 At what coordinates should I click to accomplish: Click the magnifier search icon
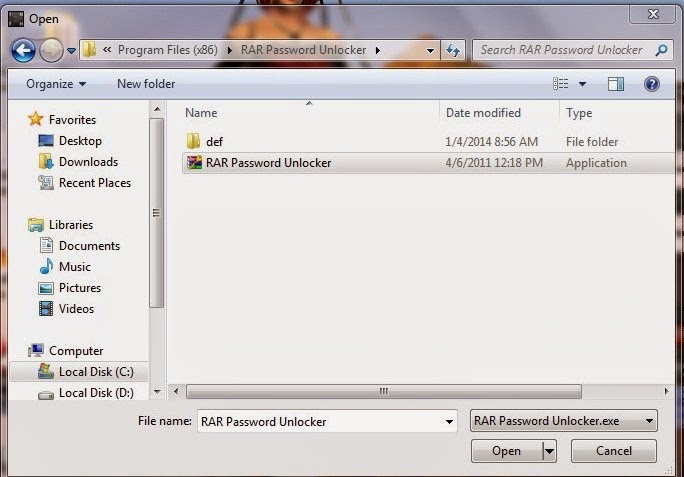tap(662, 50)
